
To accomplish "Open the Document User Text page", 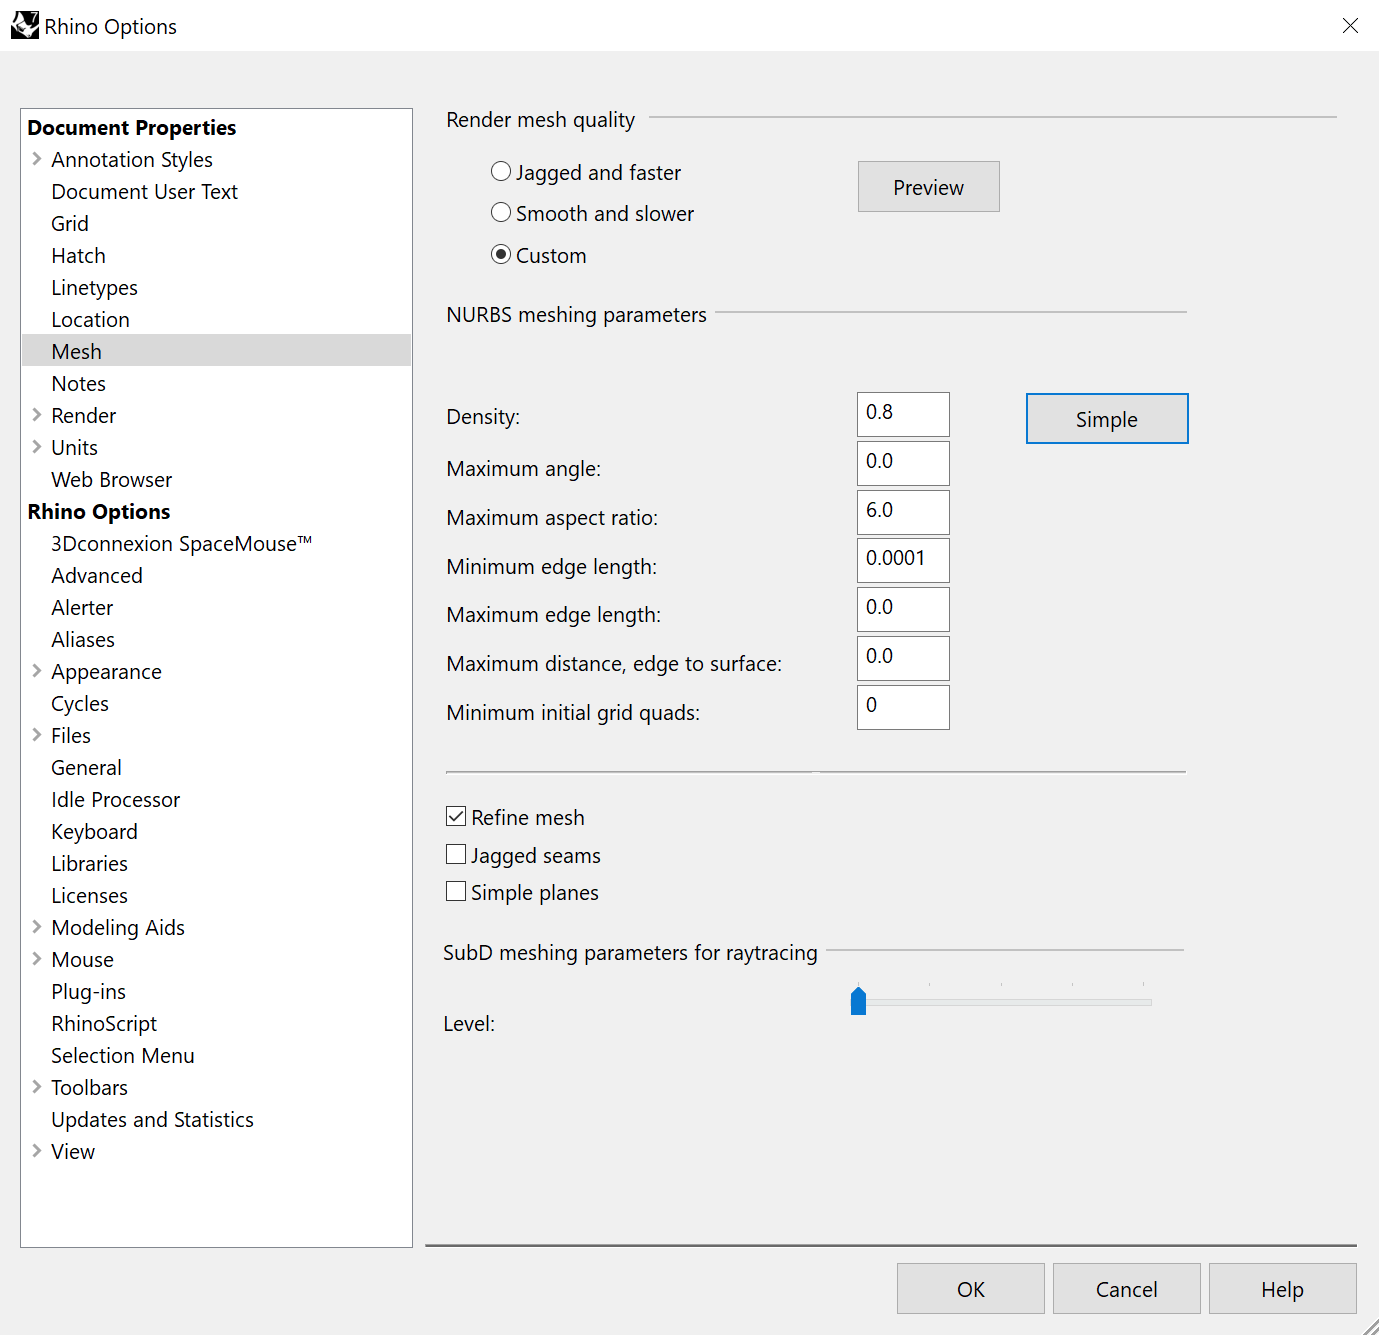I will coord(144,191).
